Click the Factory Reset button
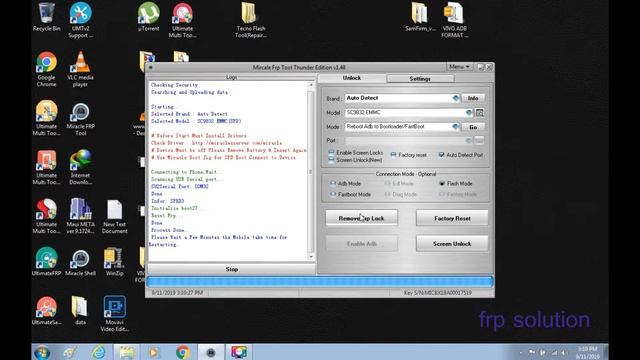This screenshot has height=360, width=640. [x=452, y=218]
